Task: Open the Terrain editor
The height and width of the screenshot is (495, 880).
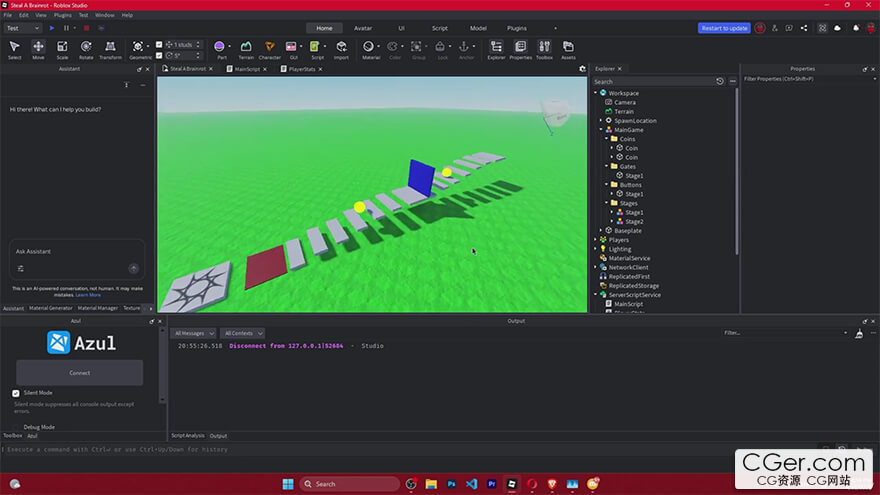Action: (246, 49)
